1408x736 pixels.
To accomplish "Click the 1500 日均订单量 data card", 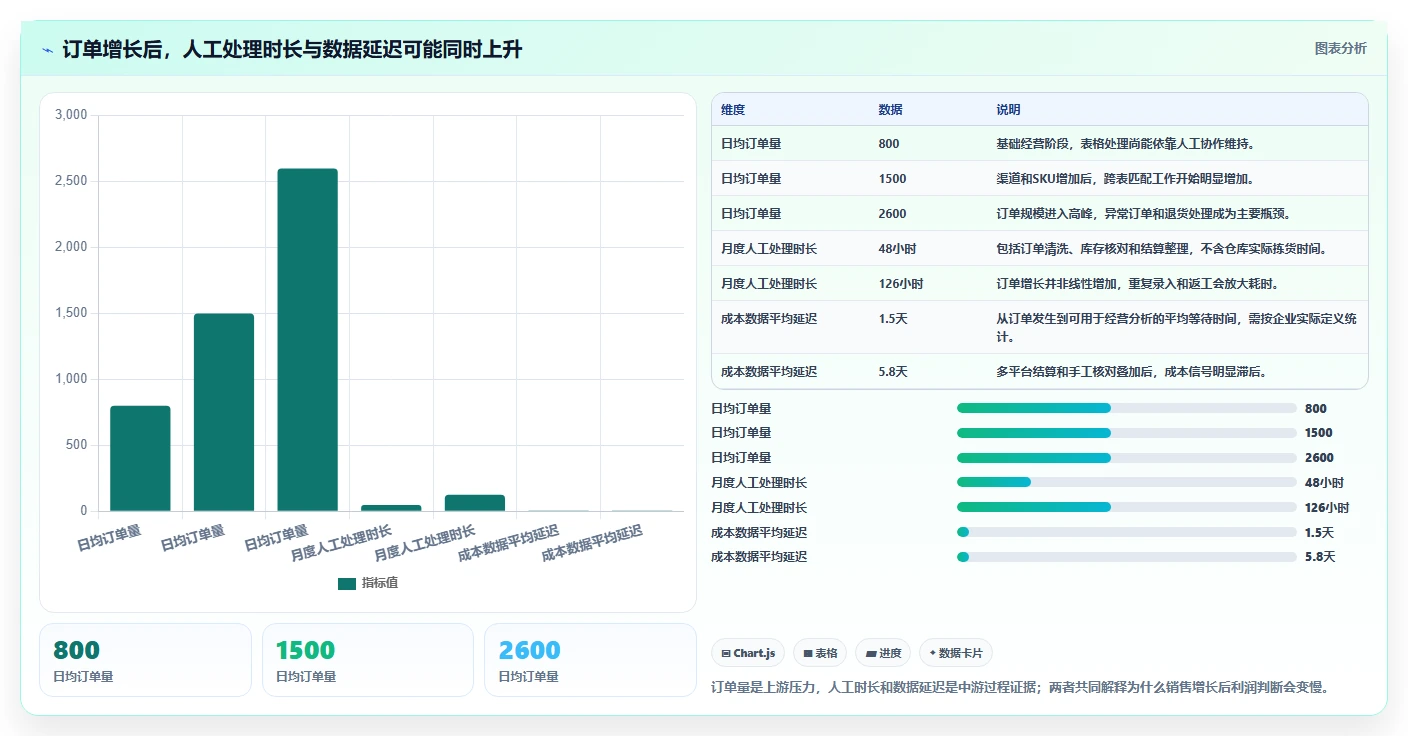I will click(368, 660).
